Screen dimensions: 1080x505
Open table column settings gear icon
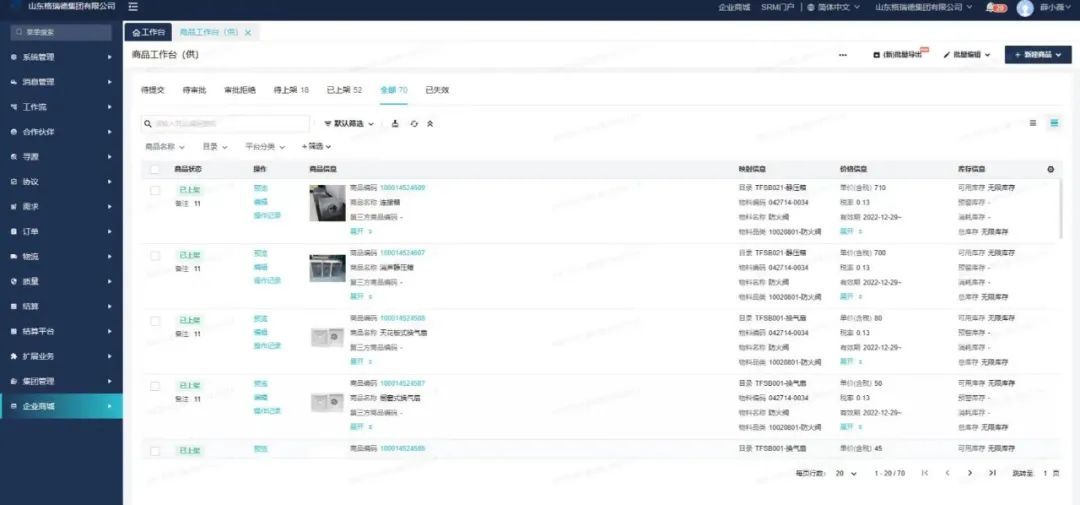(1050, 169)
